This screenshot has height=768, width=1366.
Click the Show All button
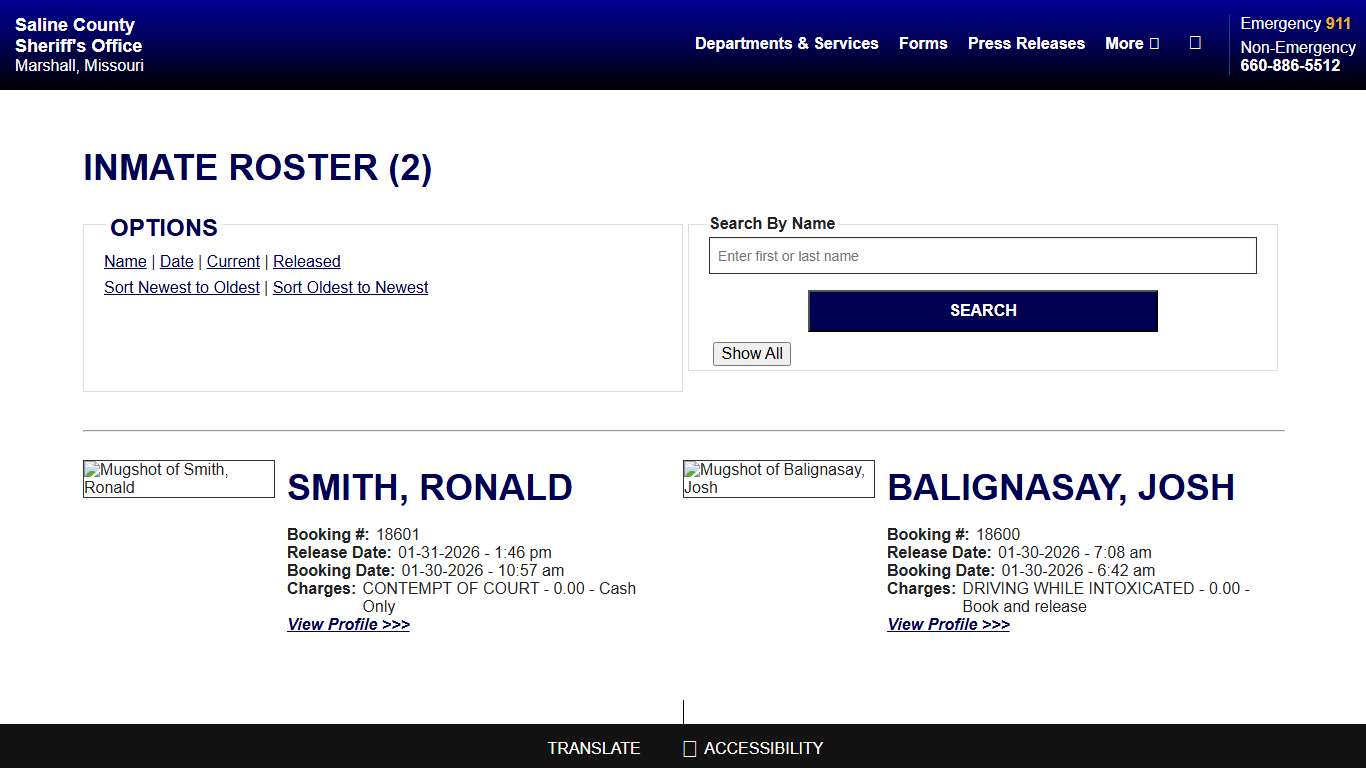[751, 353]
